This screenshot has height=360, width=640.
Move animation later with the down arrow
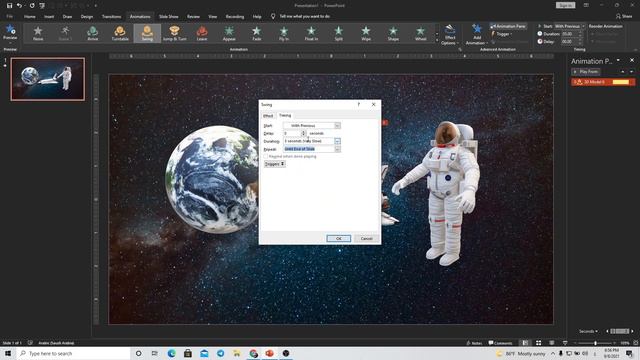631,72
